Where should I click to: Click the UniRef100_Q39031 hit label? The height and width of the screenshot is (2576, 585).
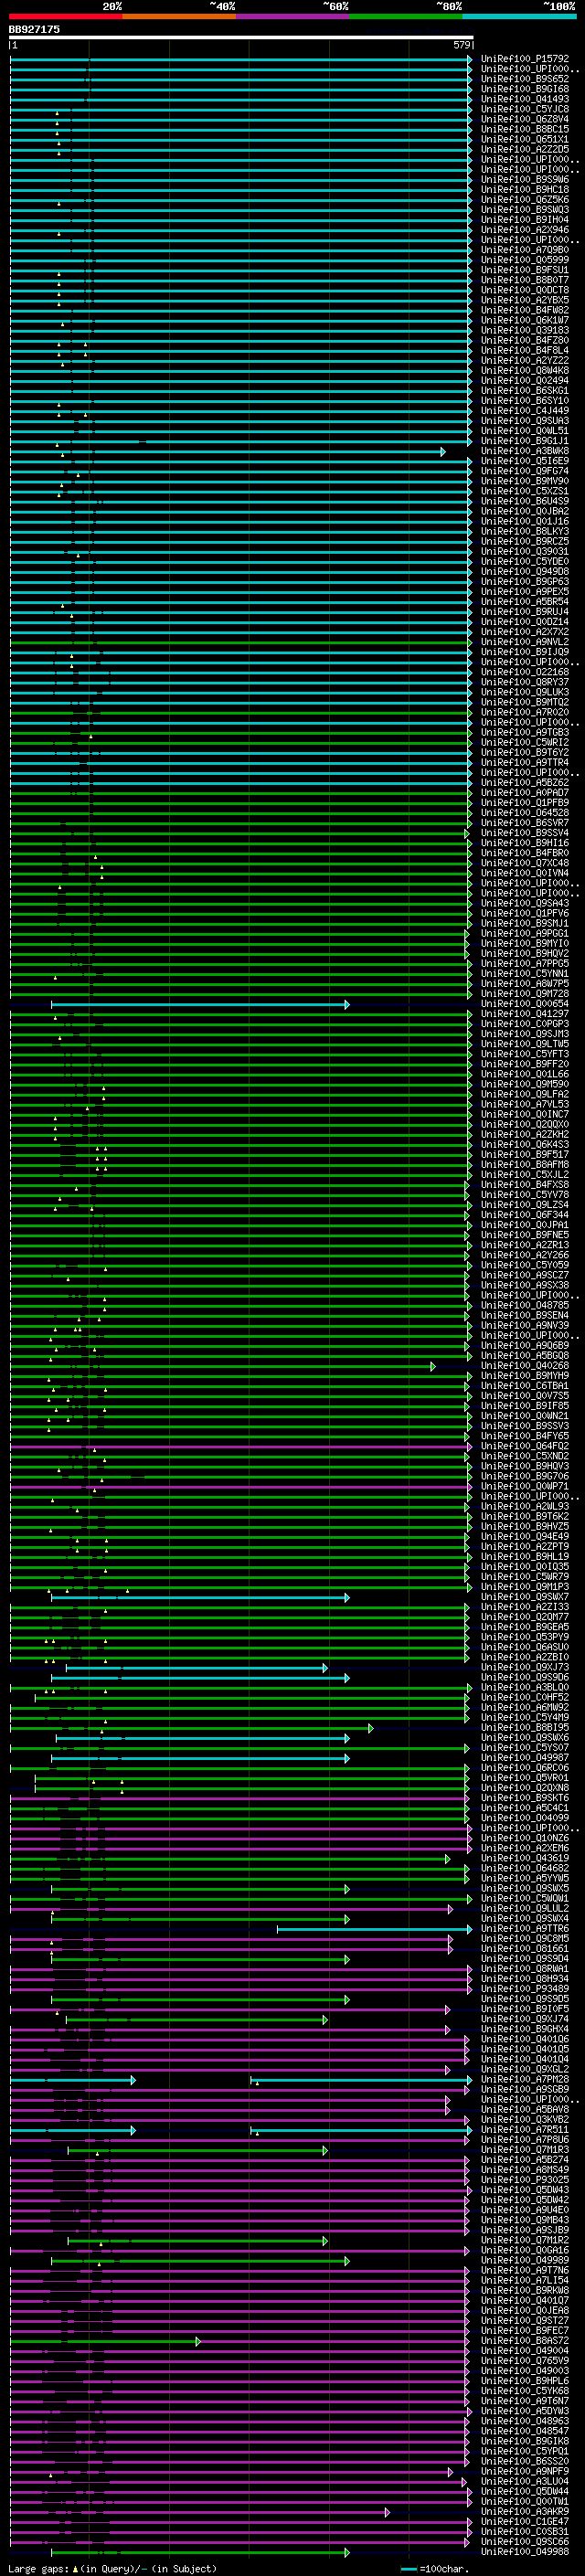pyautogui.click(x=525, y=552)
